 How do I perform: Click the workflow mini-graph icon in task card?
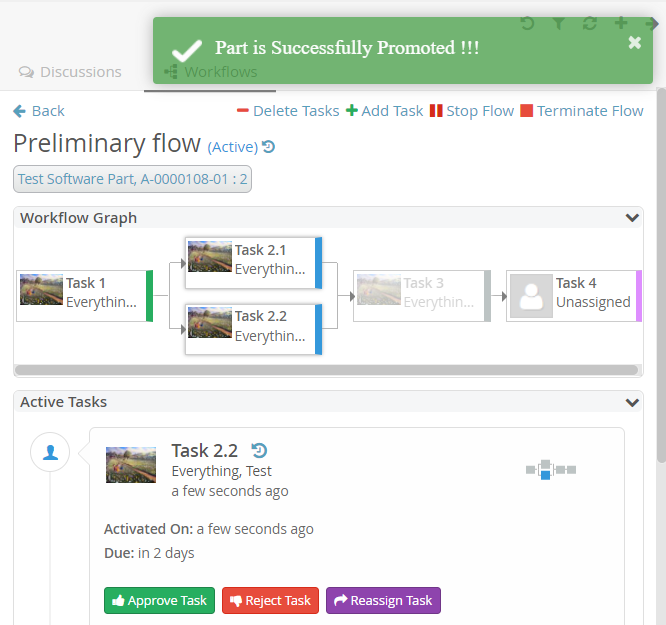click(551, 469)
